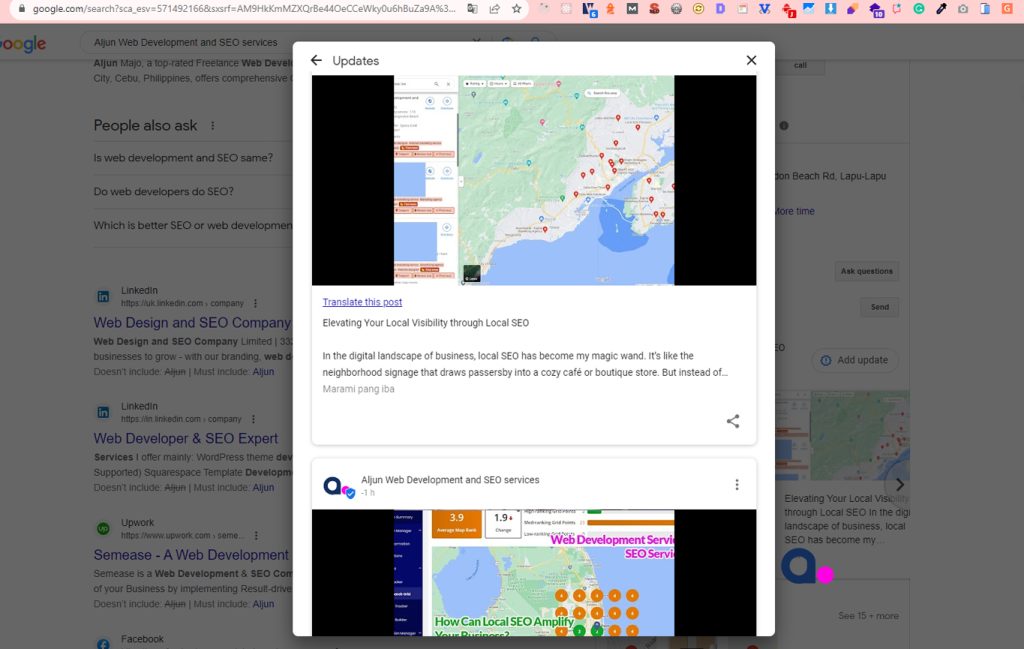Click Must include Aljun under first LinkedIn result
This screenshot has height=649, width=1024.
click(x=263, y=372)
